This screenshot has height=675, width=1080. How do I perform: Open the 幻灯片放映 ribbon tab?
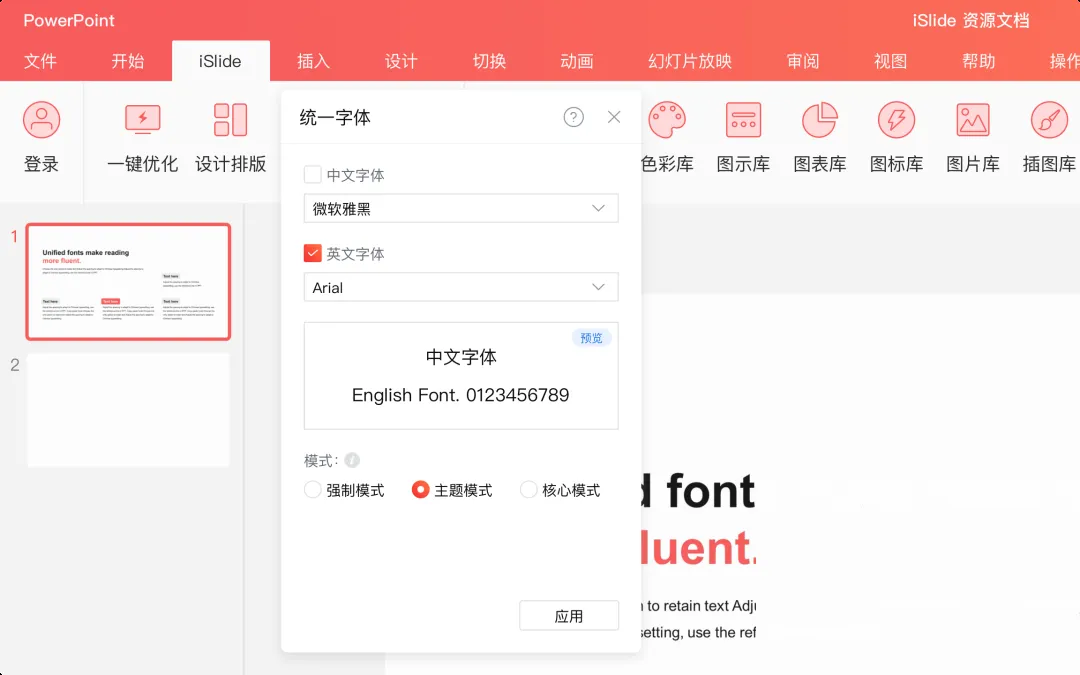click(689, 61)
